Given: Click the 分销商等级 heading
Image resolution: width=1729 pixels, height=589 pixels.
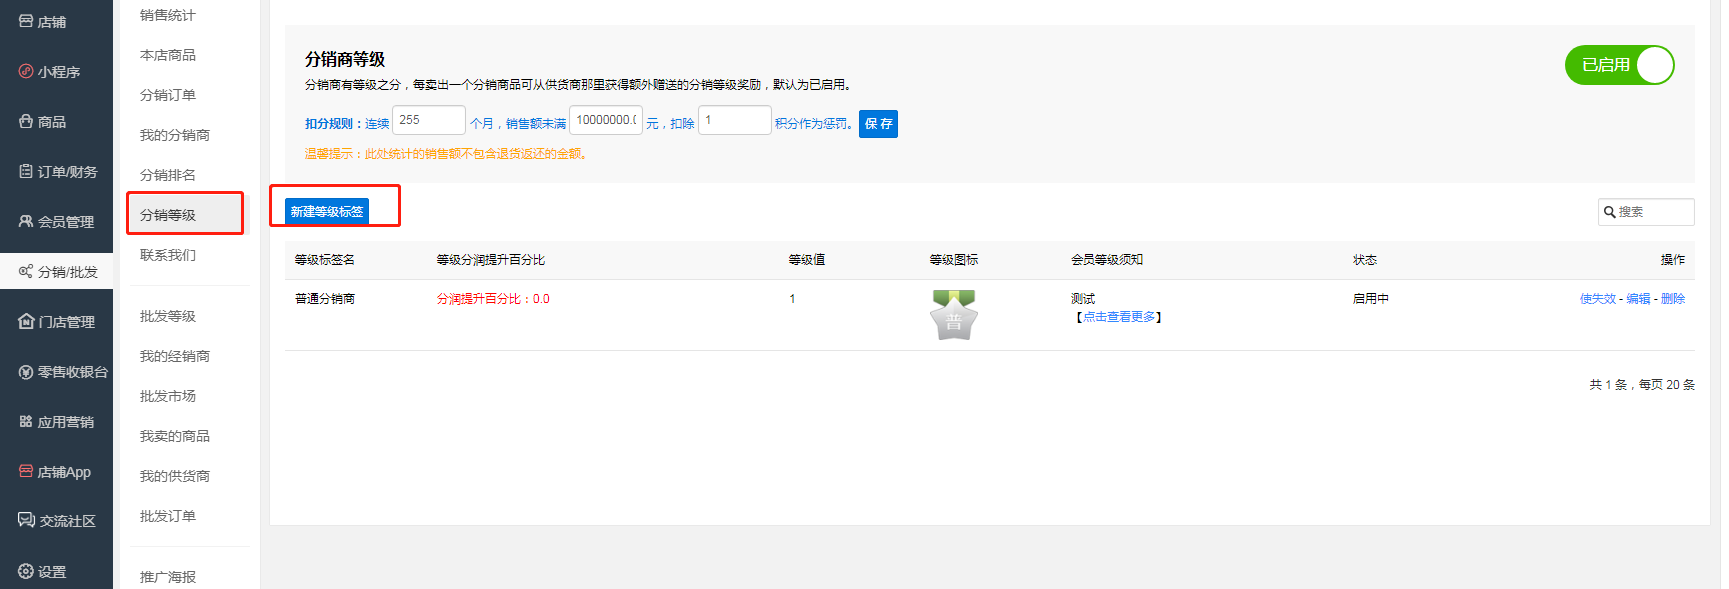Looking at the screenshot, I should pos(345,60).
